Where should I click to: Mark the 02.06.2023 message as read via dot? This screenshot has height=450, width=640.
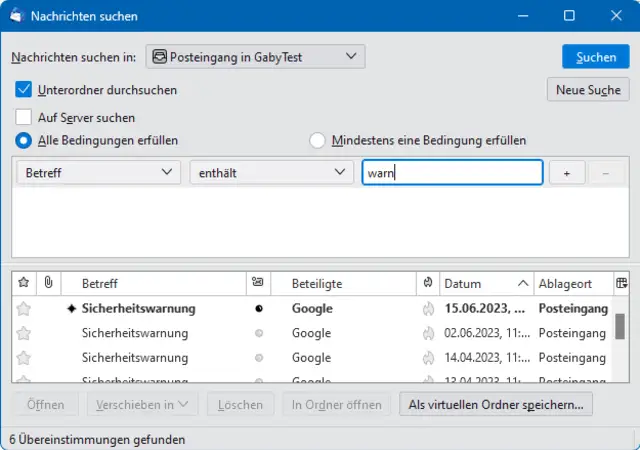click(258, 333)
